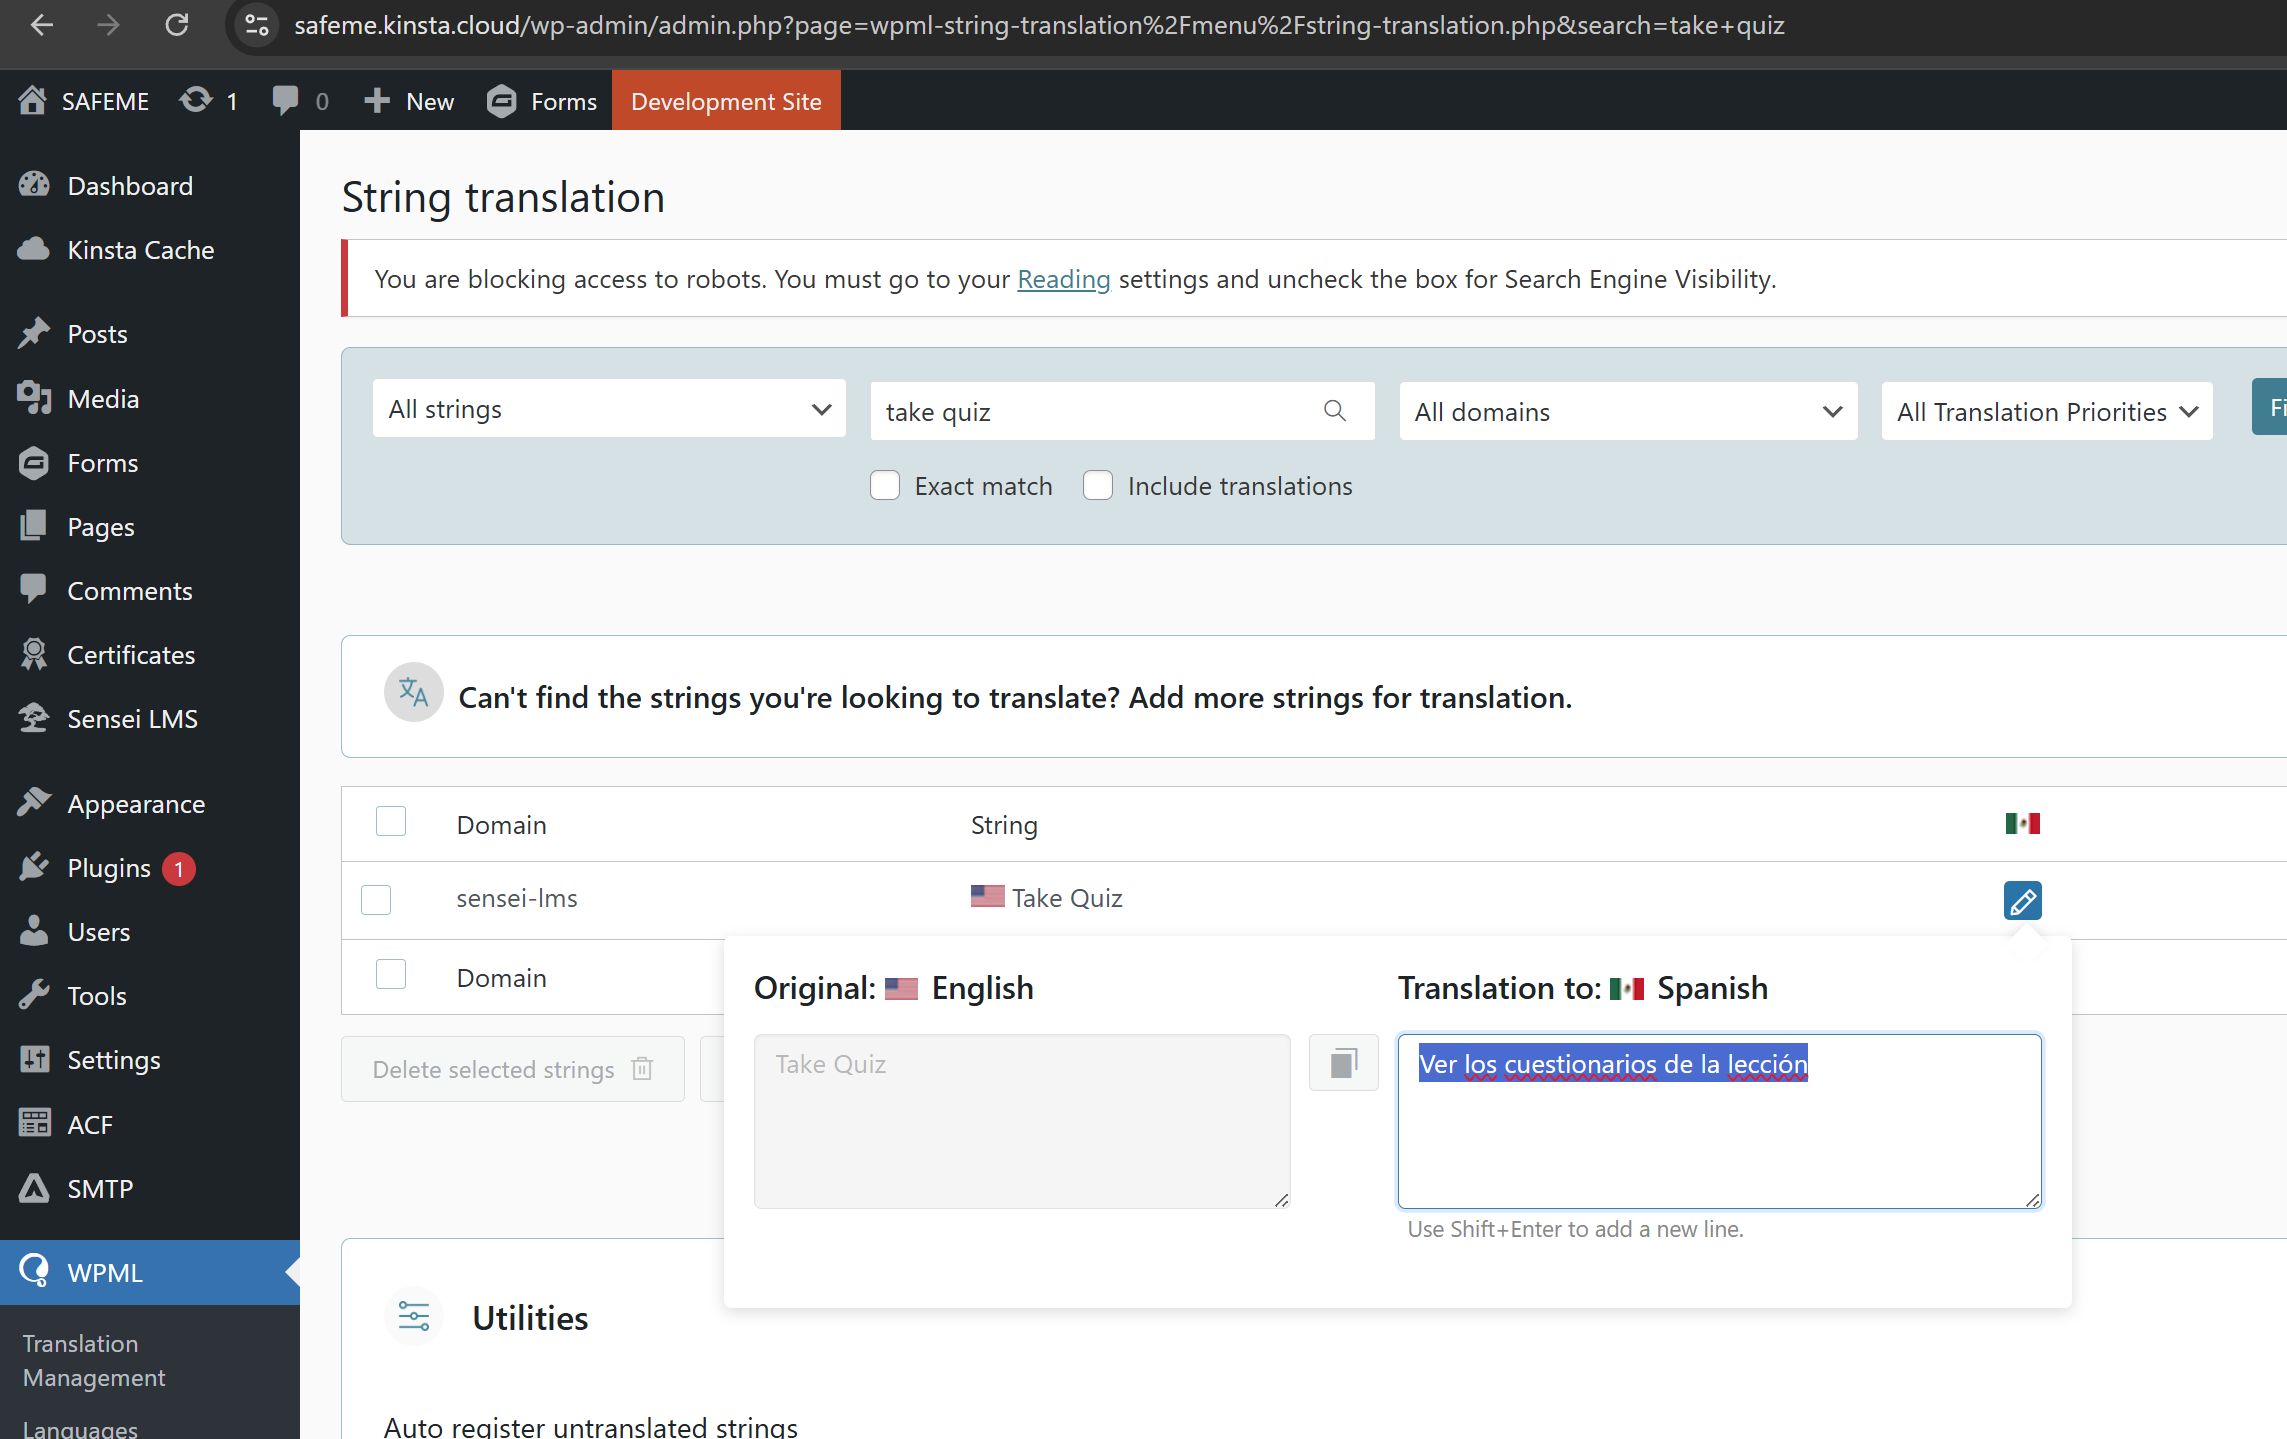2287x1439 pixels.
Task: Follow the Reading settings link
Action: [1063, 279]
